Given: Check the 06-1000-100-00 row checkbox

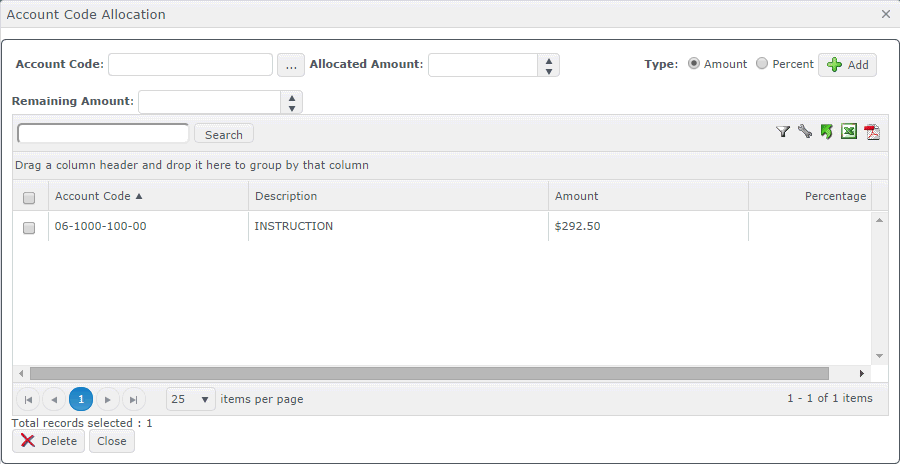Looking at the screenshot, I should pos(29,227).
